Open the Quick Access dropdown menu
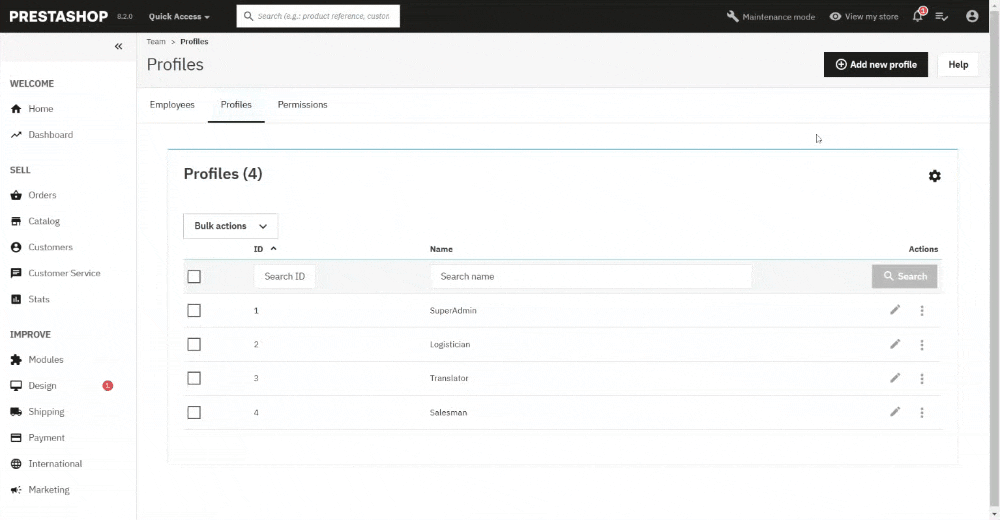Image resolution: width=1000 pixels, height=520 pixels. (179, 17)
